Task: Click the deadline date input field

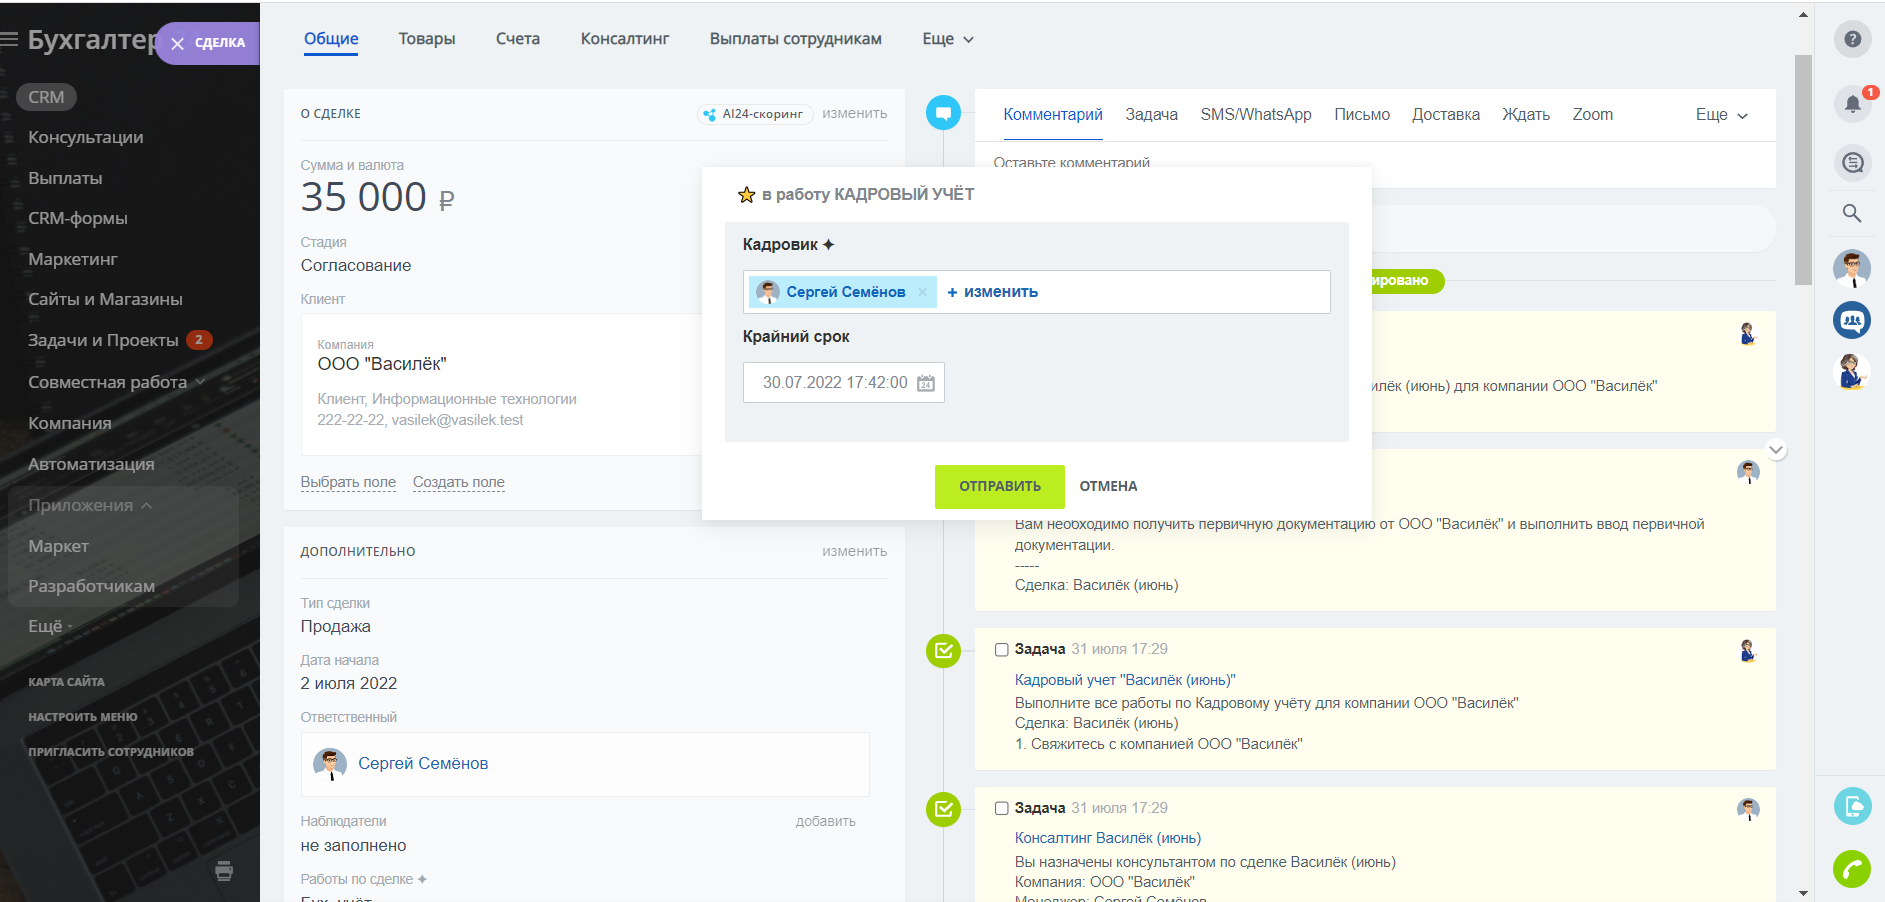Action: tap(835, 383)
